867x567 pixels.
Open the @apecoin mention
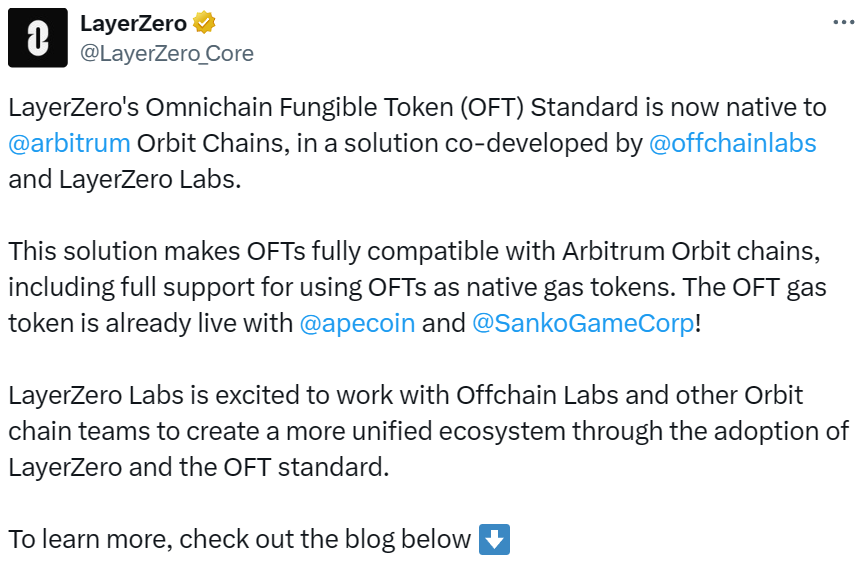pos(357,325)
